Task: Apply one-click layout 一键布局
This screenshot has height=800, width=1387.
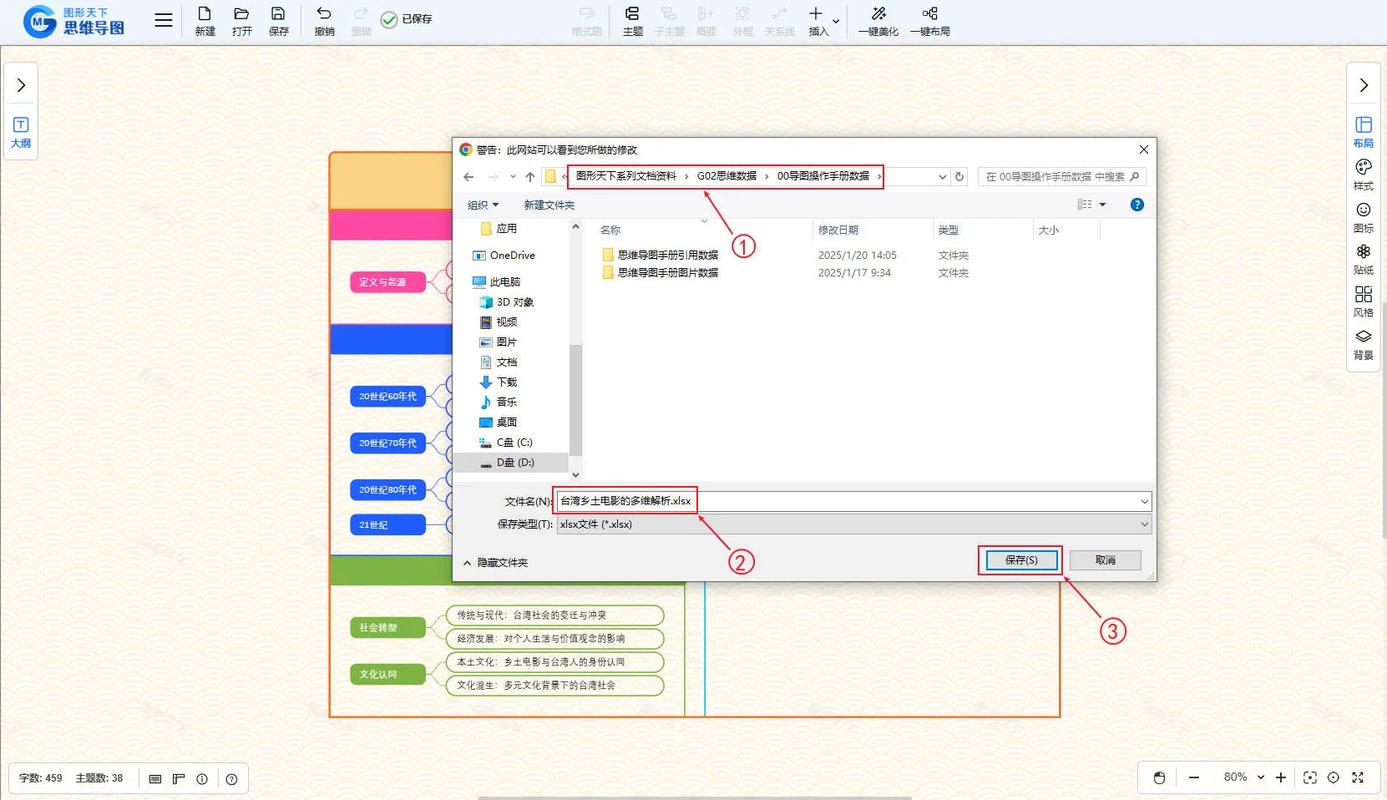Action: click(929, 20)
